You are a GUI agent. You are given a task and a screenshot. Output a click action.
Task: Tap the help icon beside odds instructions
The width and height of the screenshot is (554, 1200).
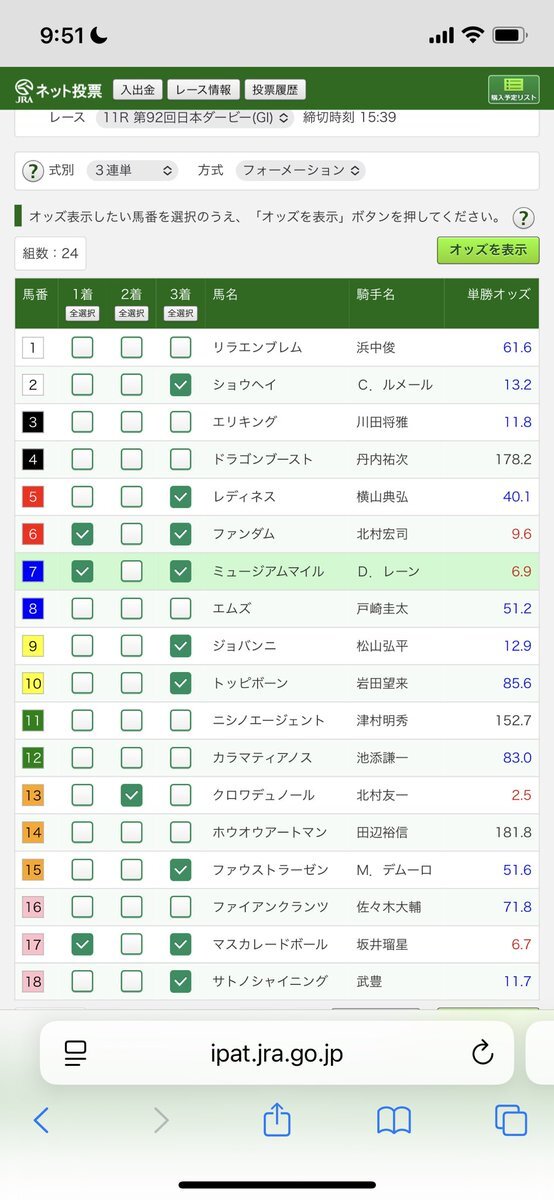pos(522,218)
